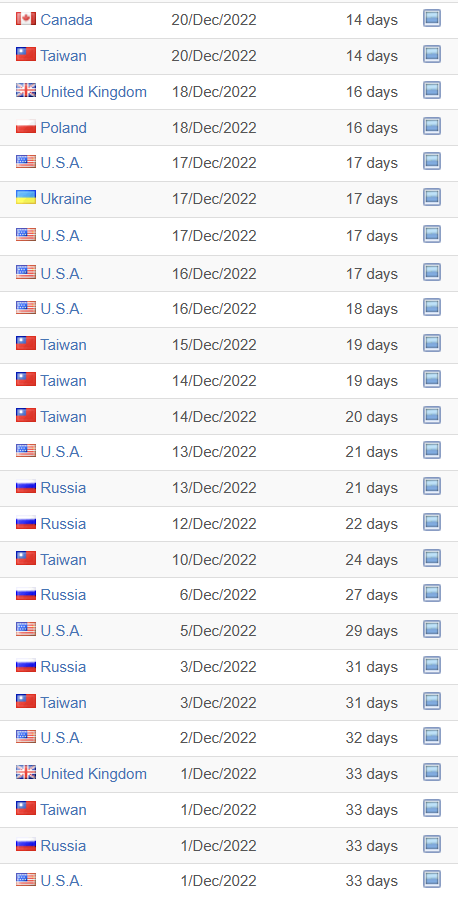The image size is (458, 897).
Task: Open screenshot icon for United Kingdom 1/Dec/2022
Action: [x=432, y=772]
